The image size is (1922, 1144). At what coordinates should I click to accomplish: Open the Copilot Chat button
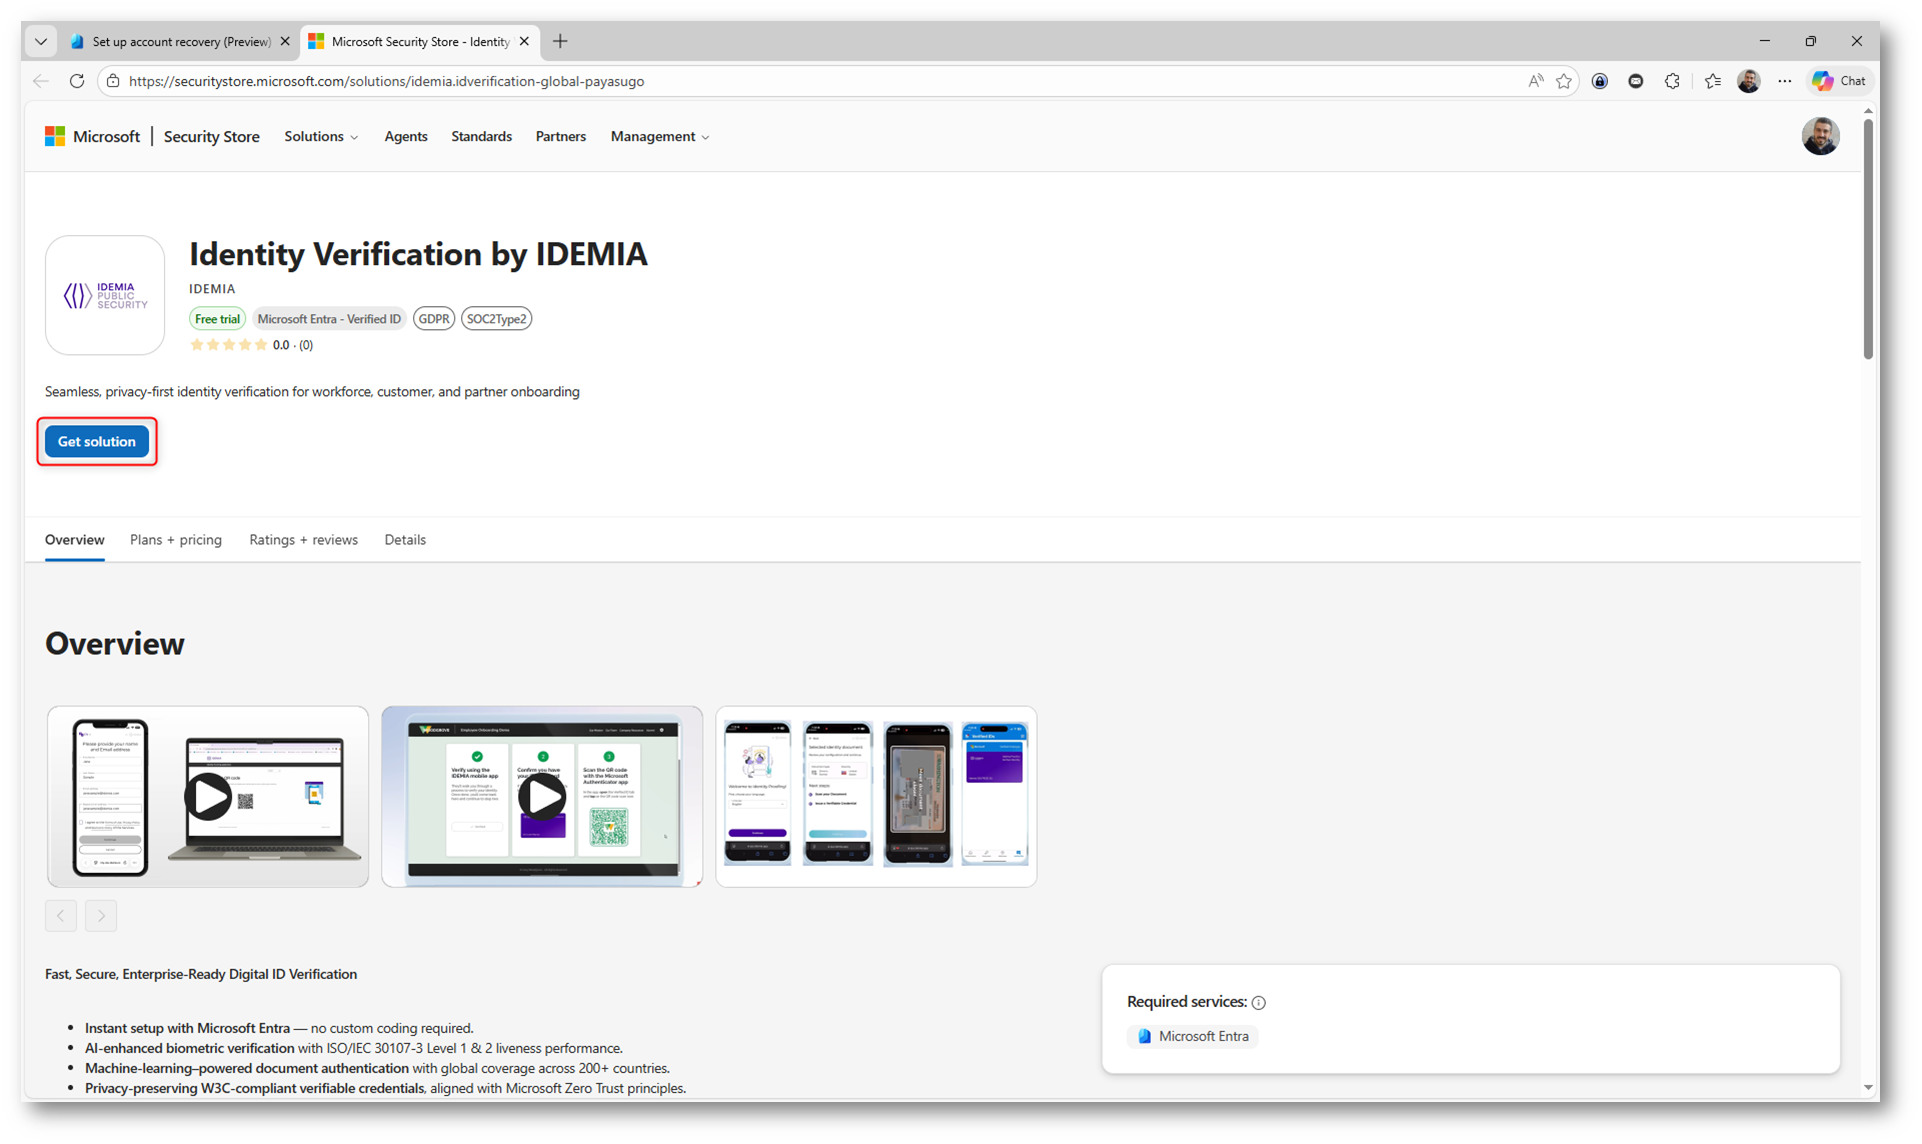tap(1840, 81)
